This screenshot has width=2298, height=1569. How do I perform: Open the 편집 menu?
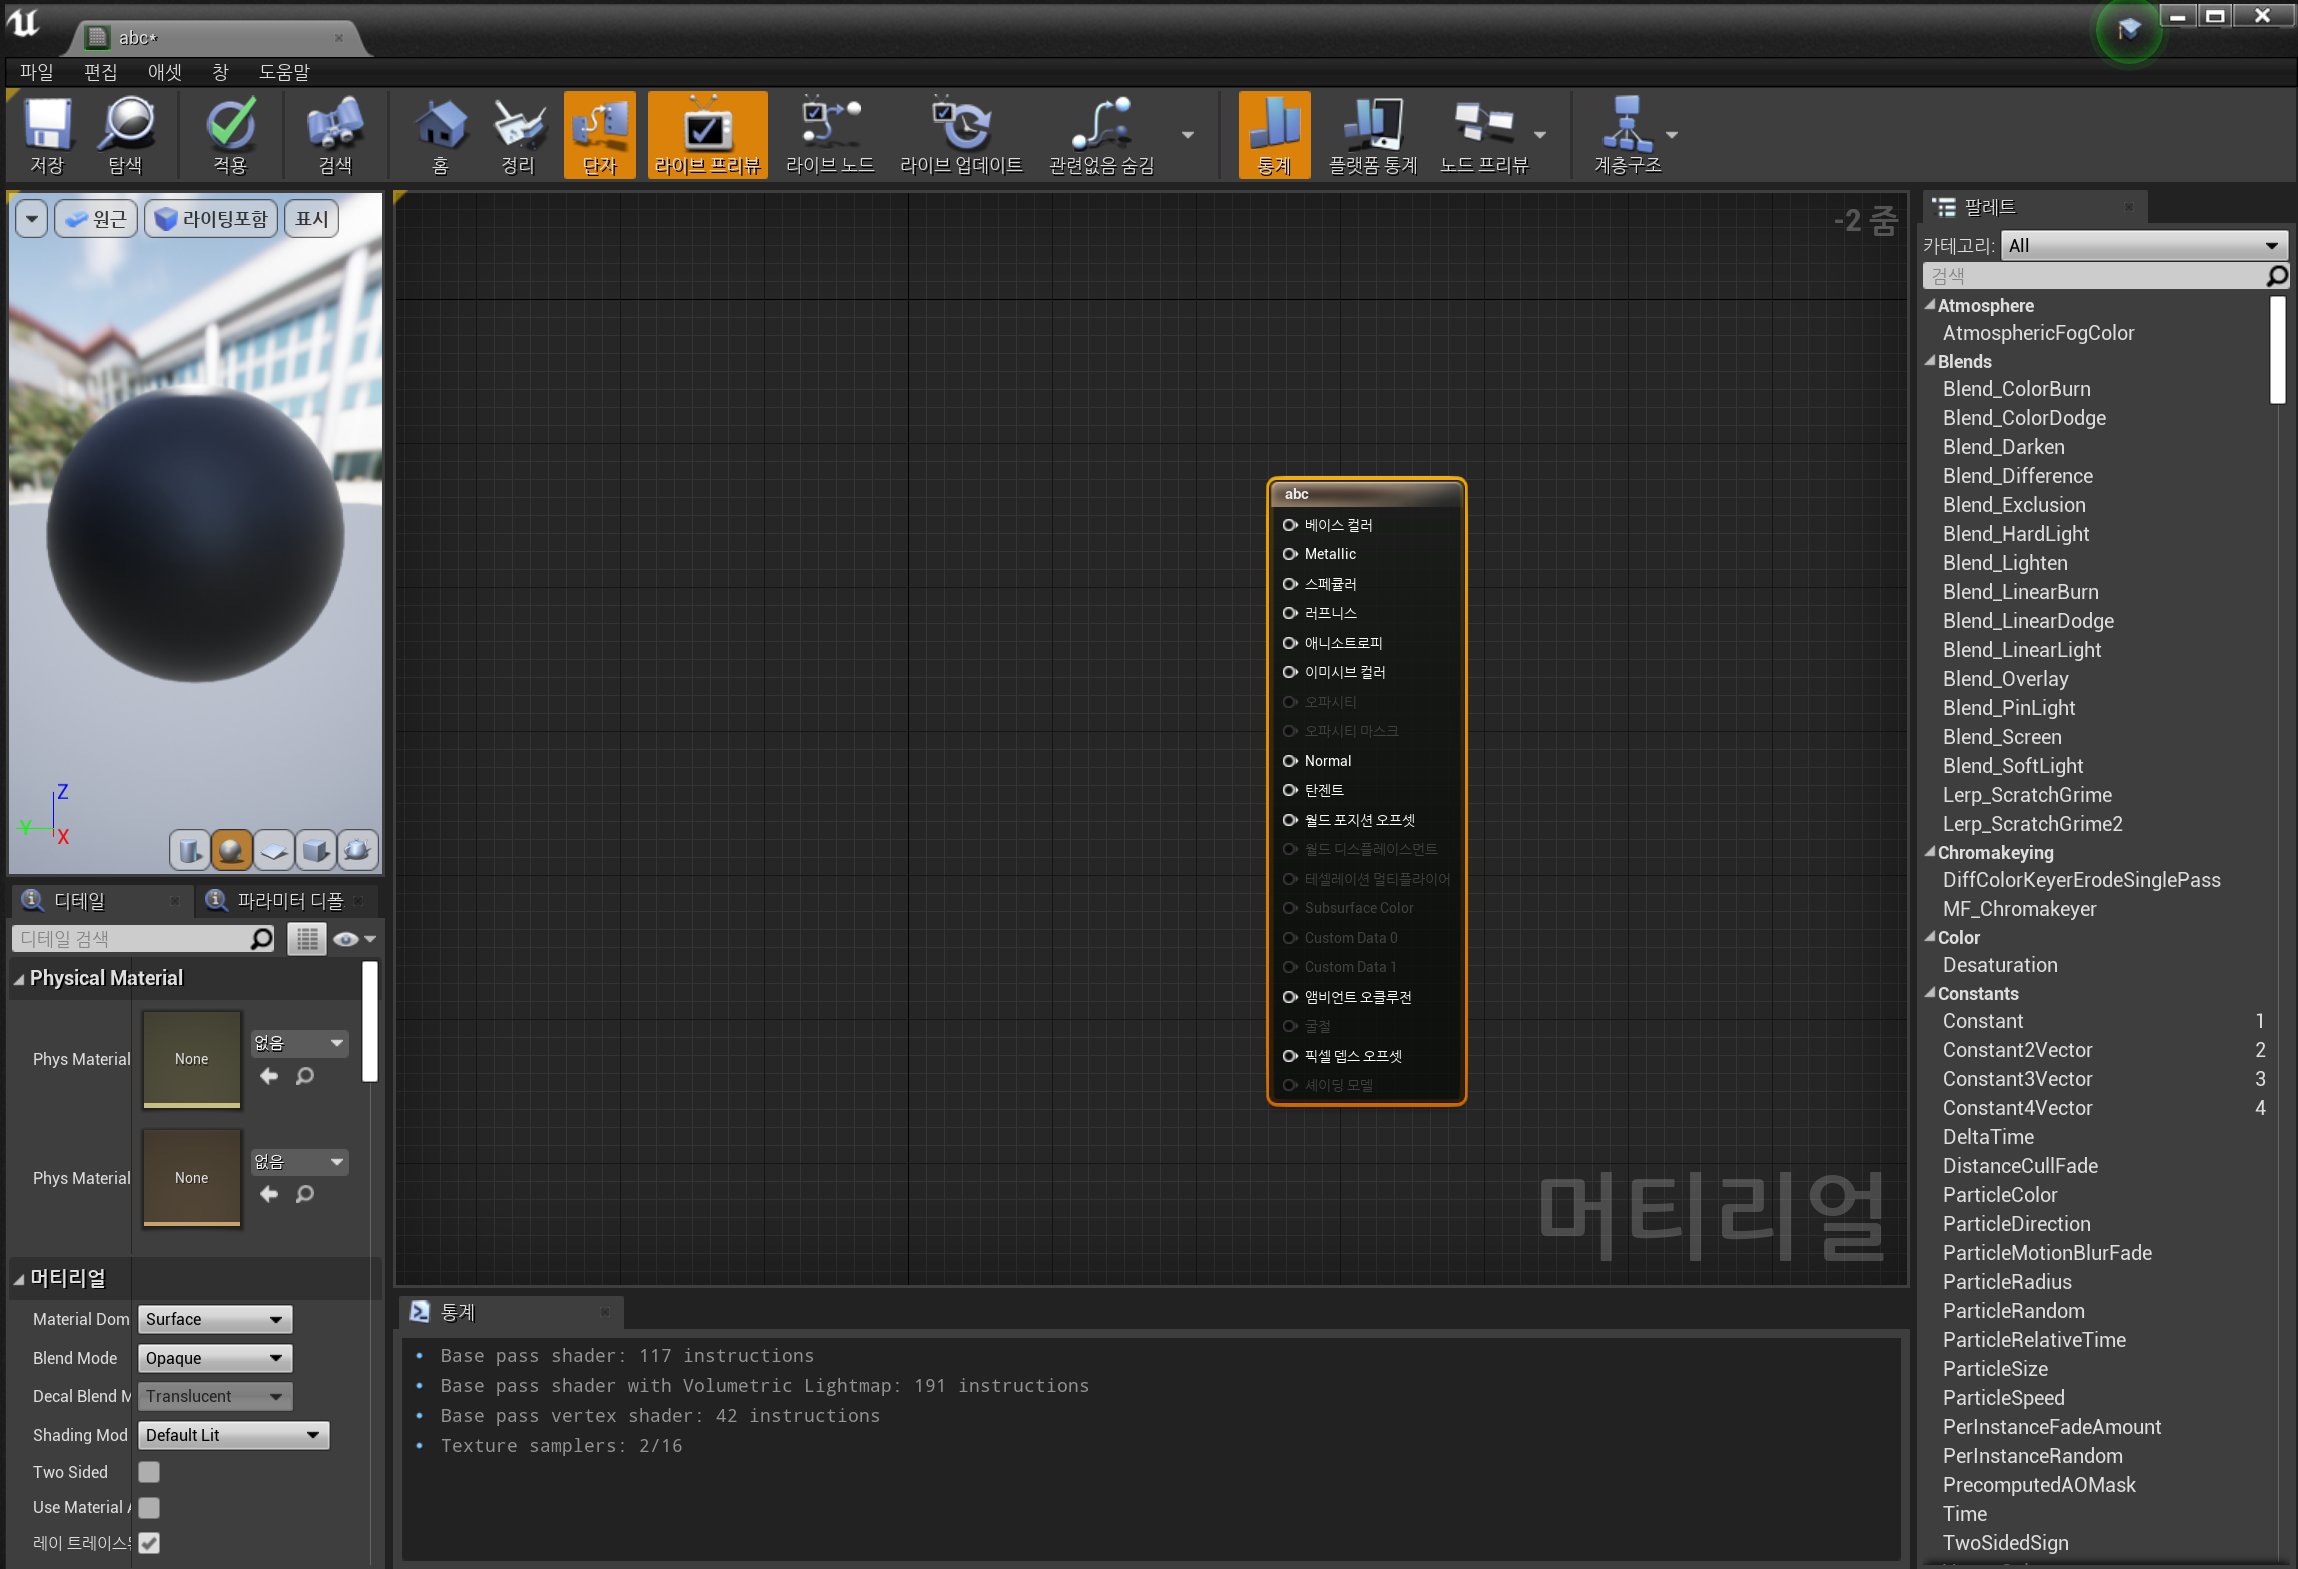click(x=101, y=72)
